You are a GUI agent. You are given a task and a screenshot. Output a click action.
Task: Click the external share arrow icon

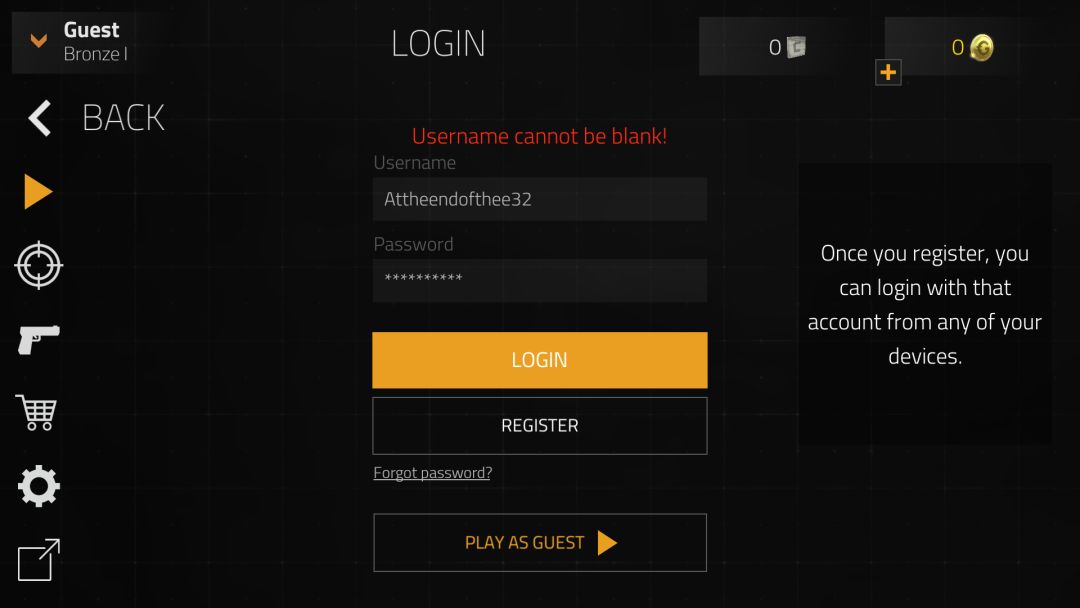pyautogui.click(x=39, y=560)
